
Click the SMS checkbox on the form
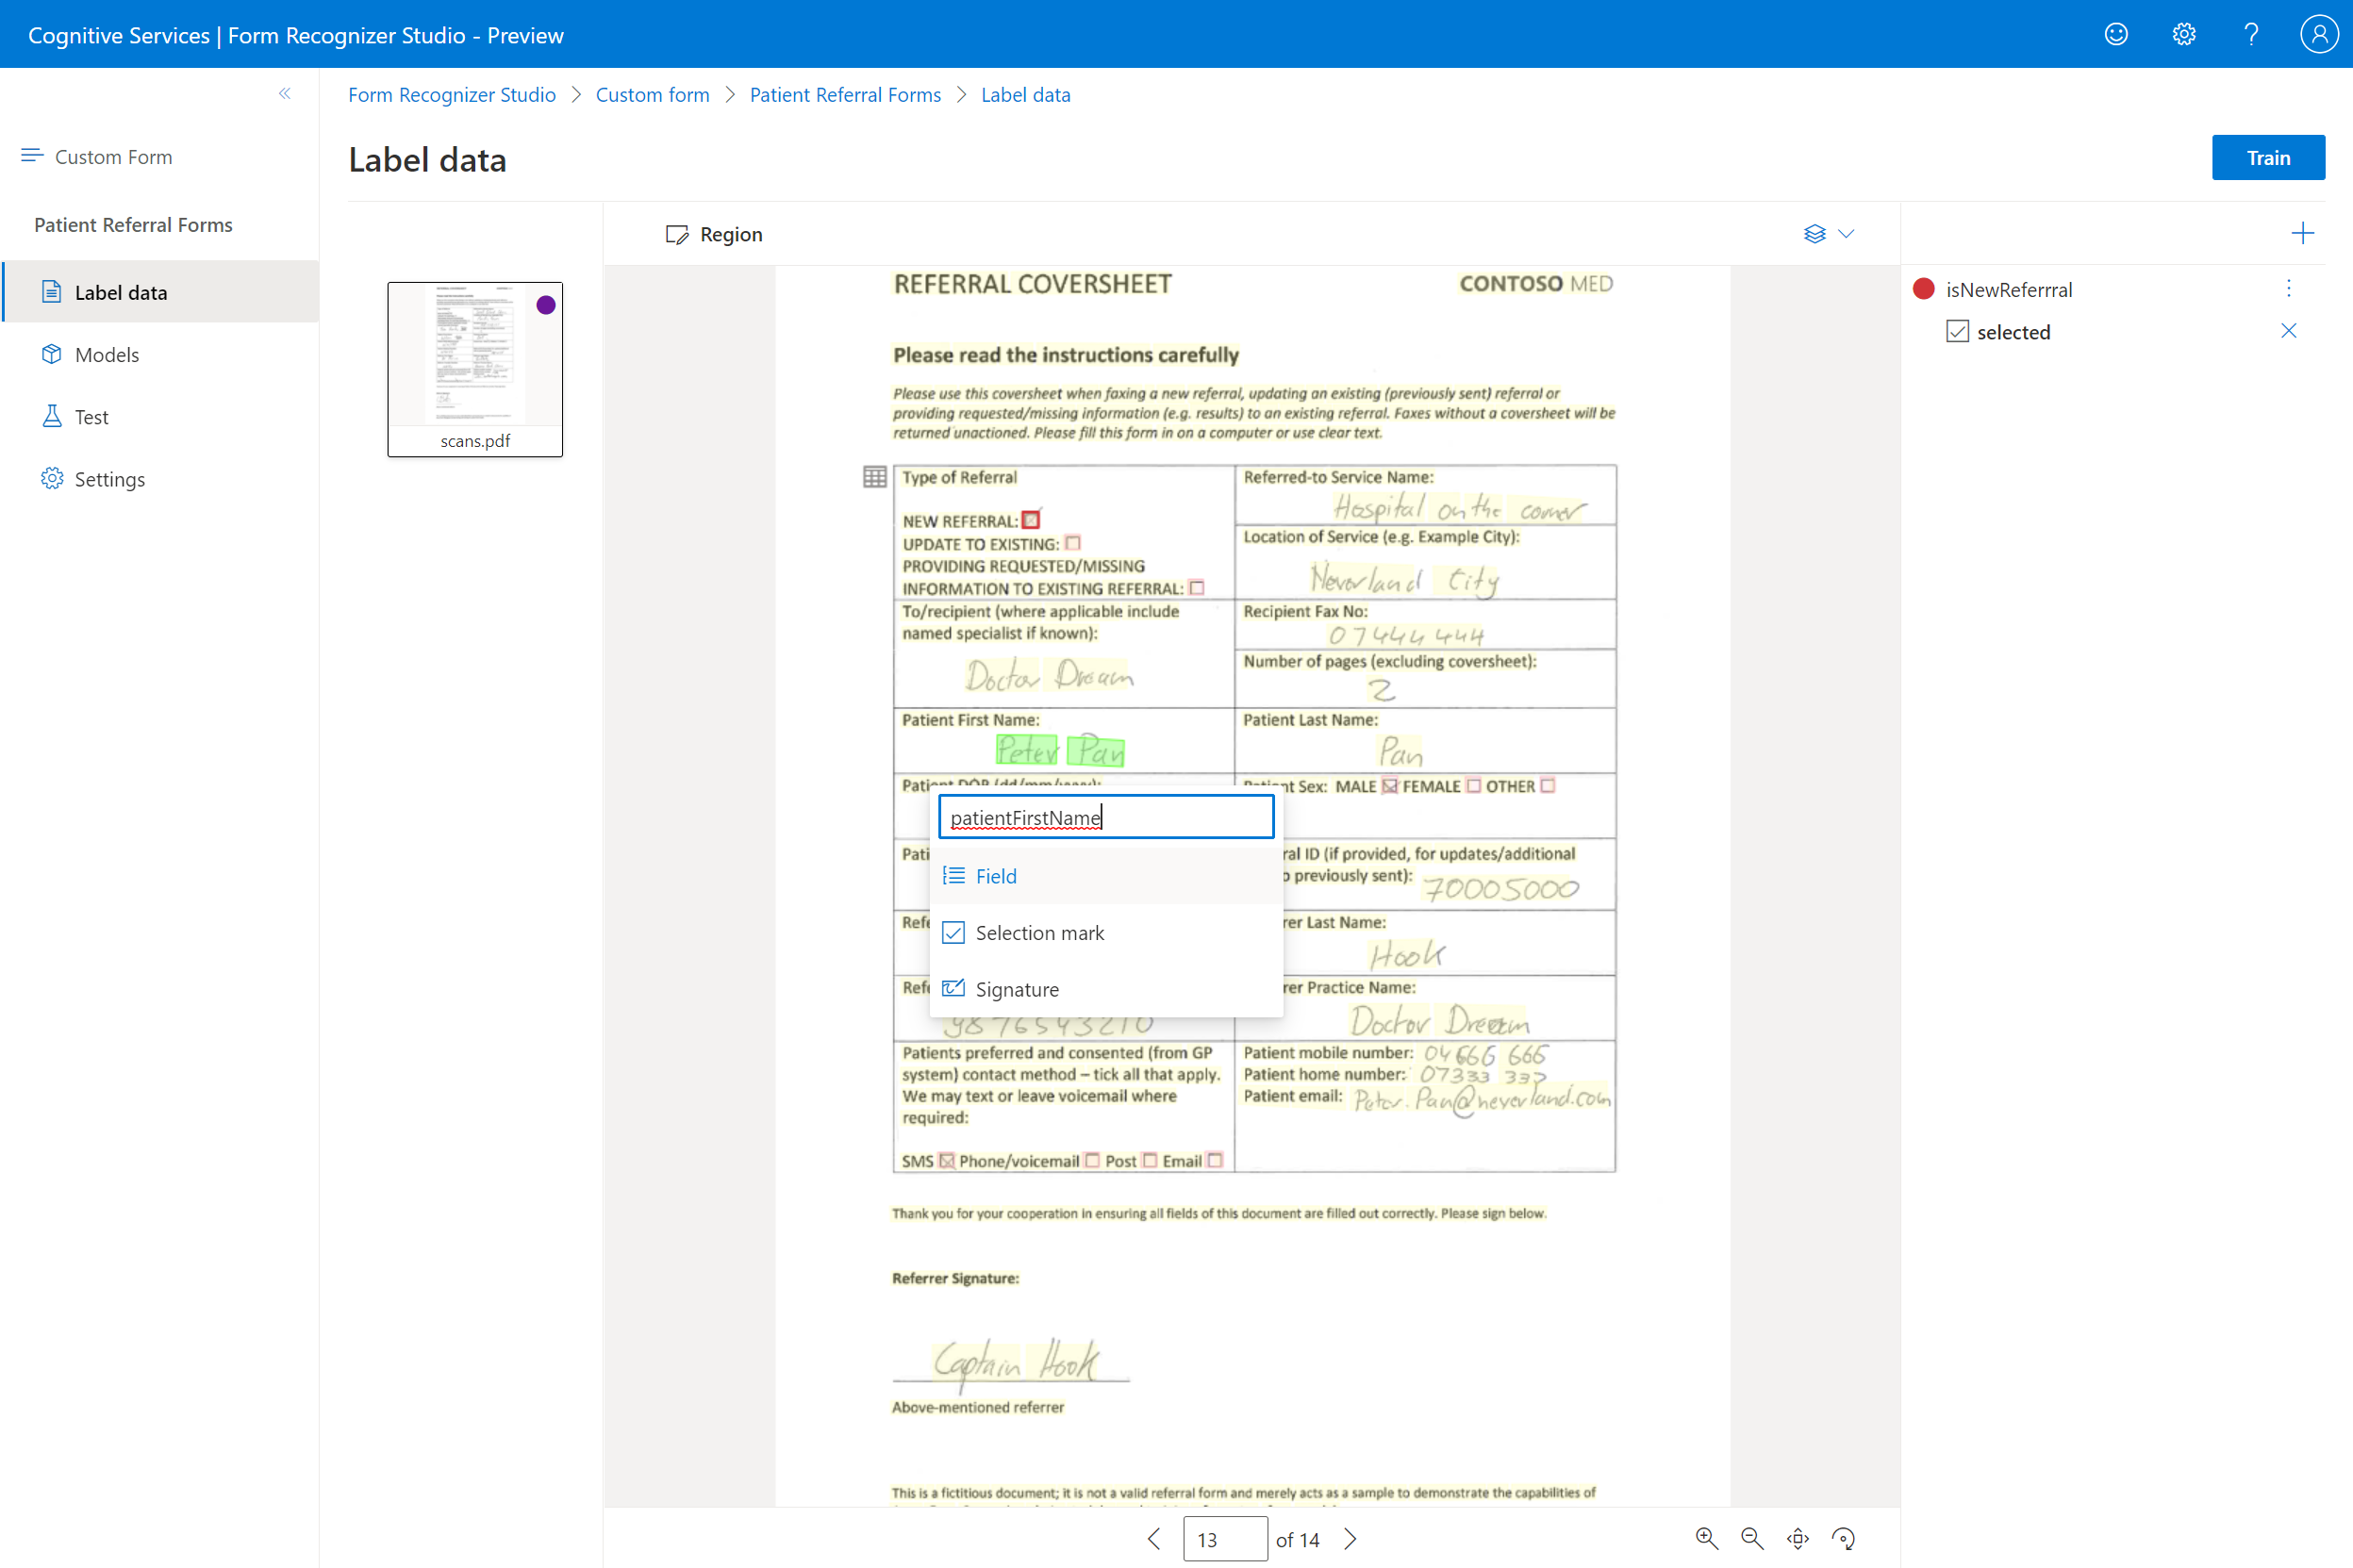[x=946, y=1160]
